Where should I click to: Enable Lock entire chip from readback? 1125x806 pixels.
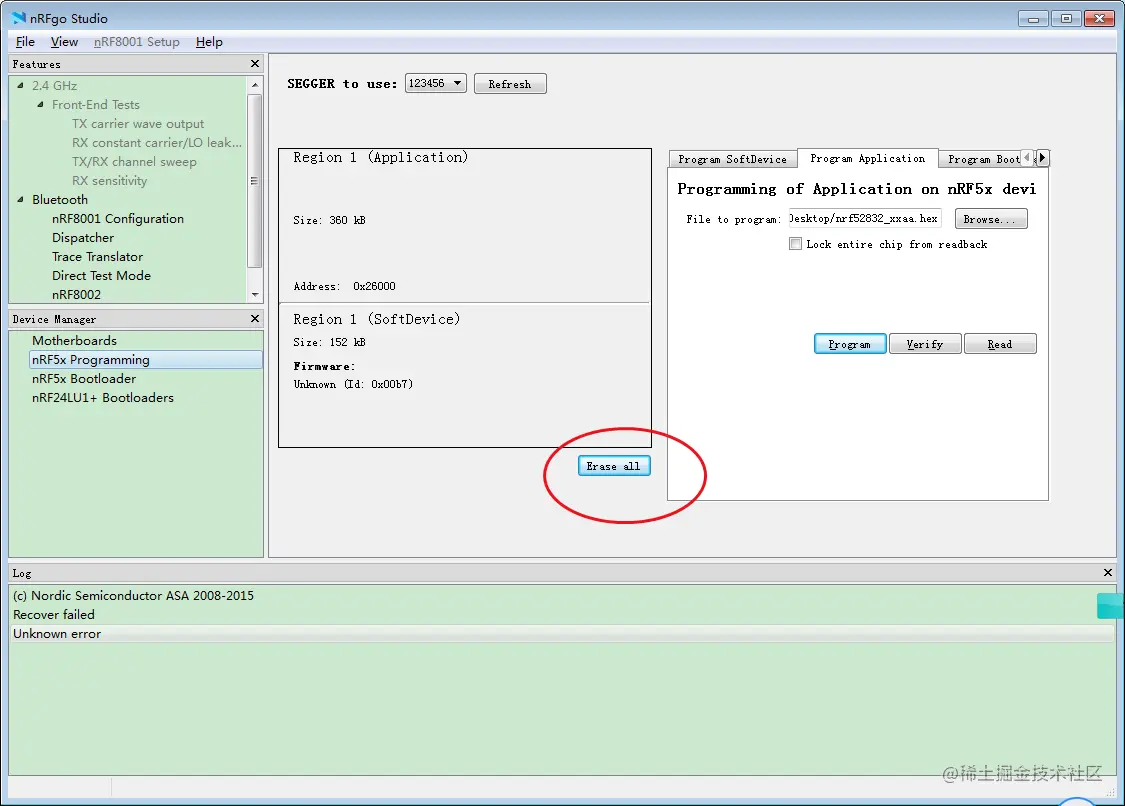[795, 244]
